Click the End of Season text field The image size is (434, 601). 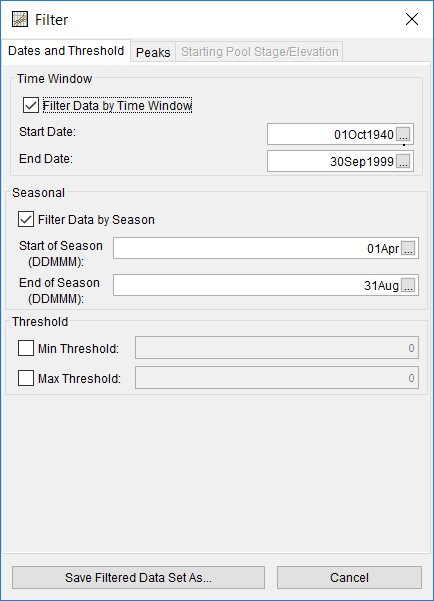click(x=258, y=285)
